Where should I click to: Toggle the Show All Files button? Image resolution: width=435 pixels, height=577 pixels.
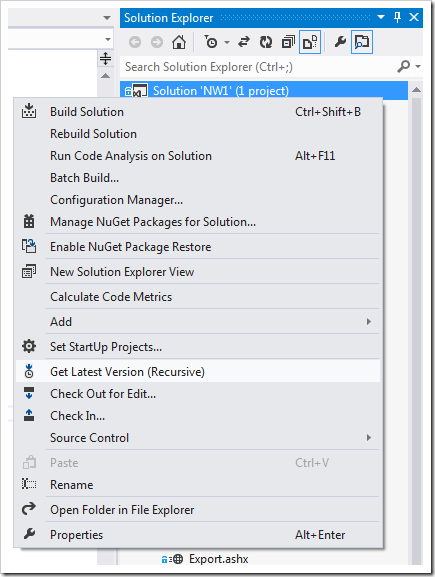click(x=310, y=42)
